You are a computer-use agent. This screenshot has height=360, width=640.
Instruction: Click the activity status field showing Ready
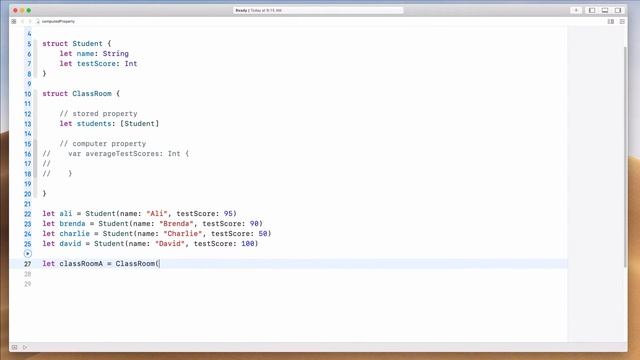point(318,10)
